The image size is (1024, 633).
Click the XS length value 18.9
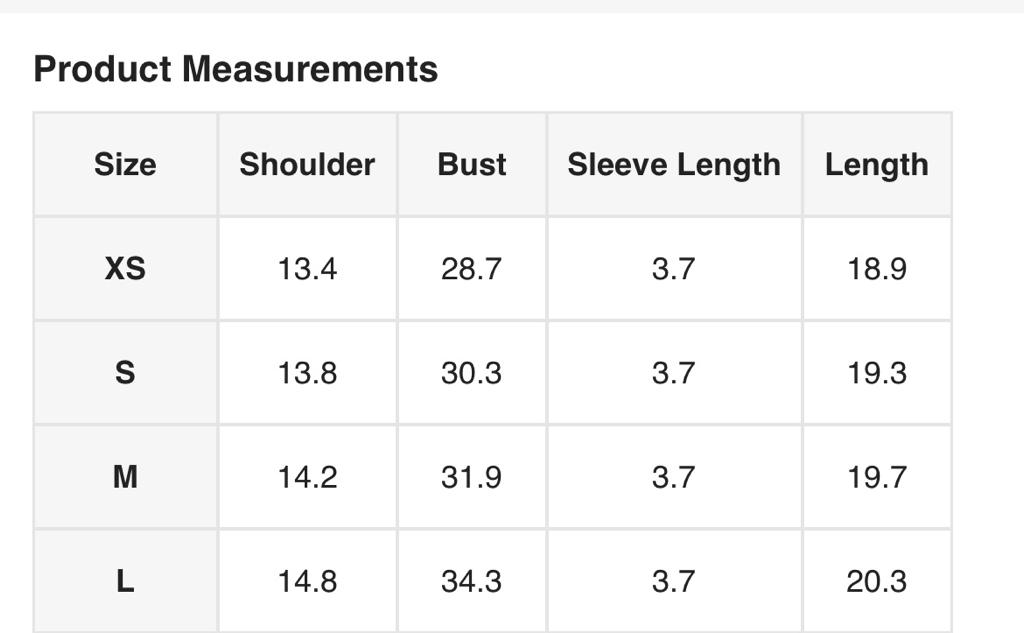[877, 268]
